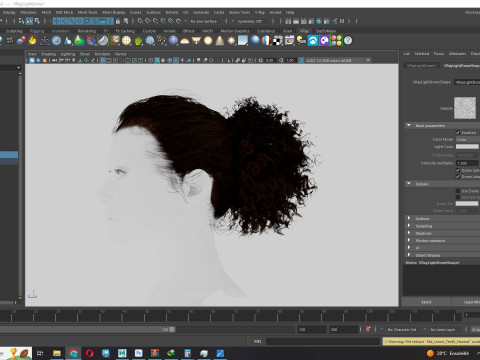Switch to the FX Caching shelf tab
The height and width of the screenshot is (360, 480).
125,31
